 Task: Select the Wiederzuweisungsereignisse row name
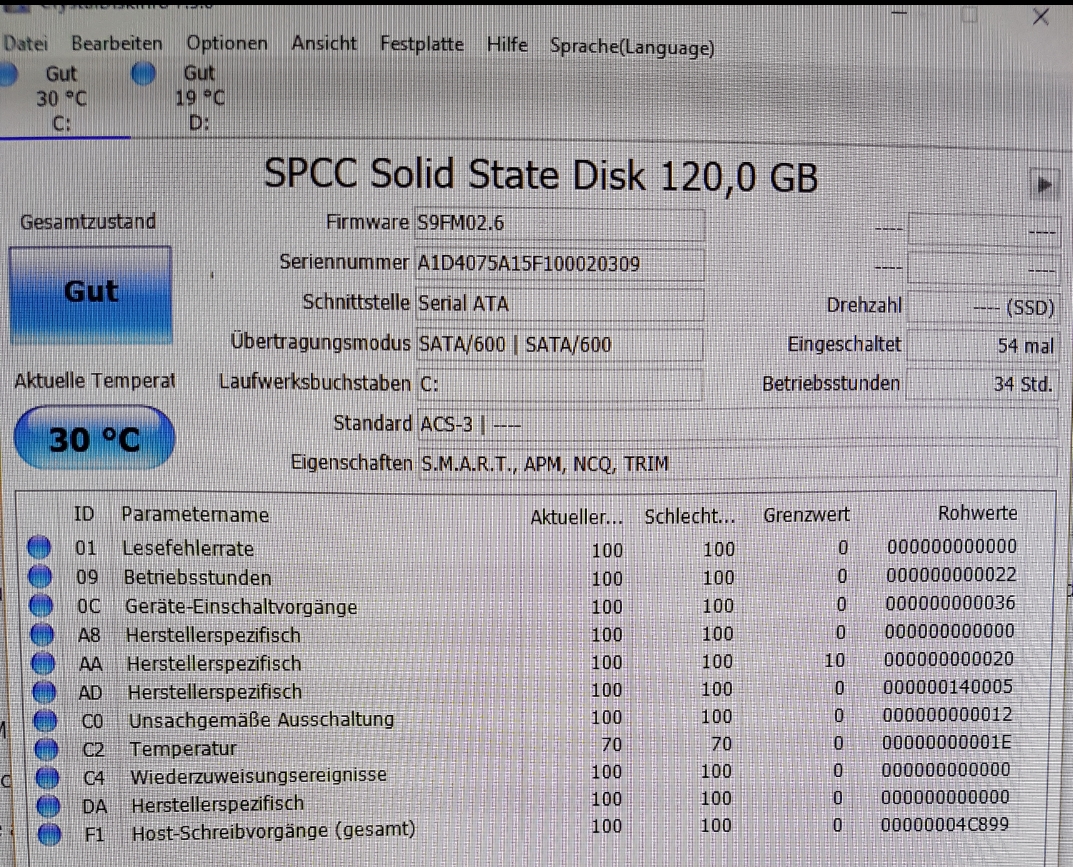(259, 776)
